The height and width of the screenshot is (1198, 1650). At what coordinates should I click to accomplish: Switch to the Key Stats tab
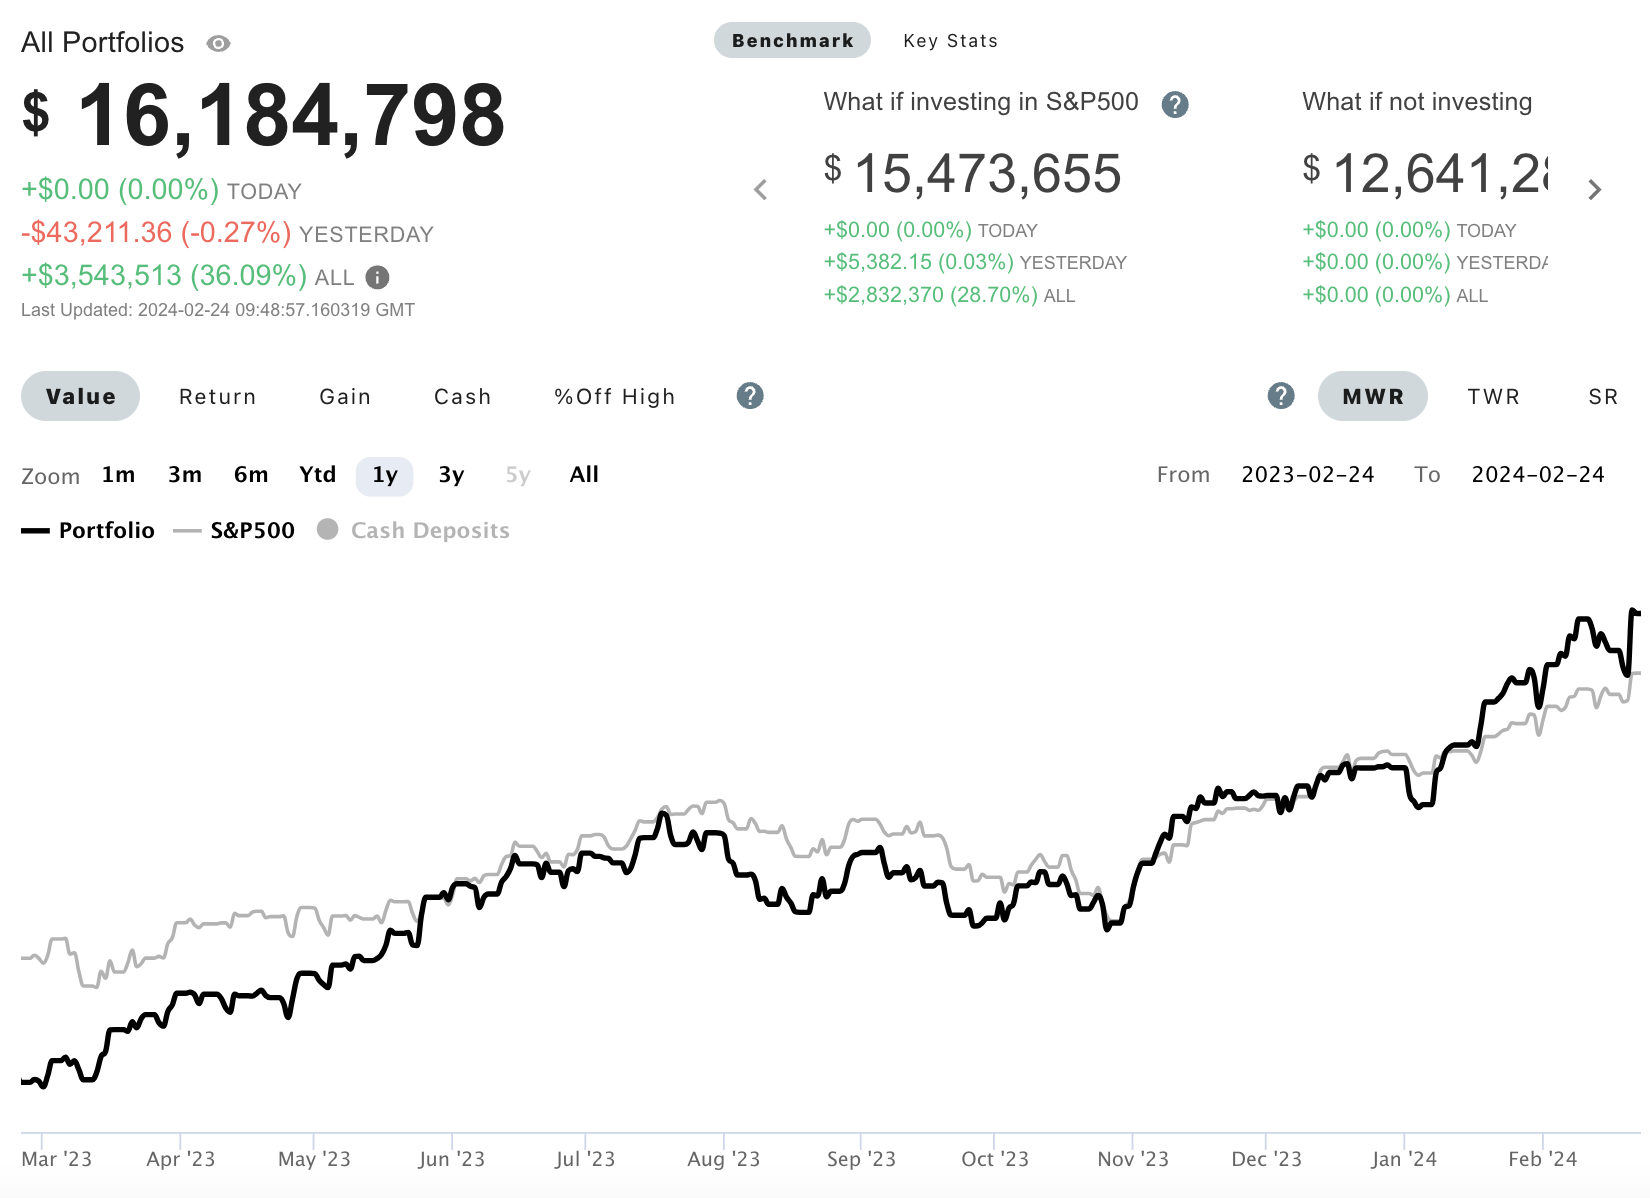pos(950,40)
